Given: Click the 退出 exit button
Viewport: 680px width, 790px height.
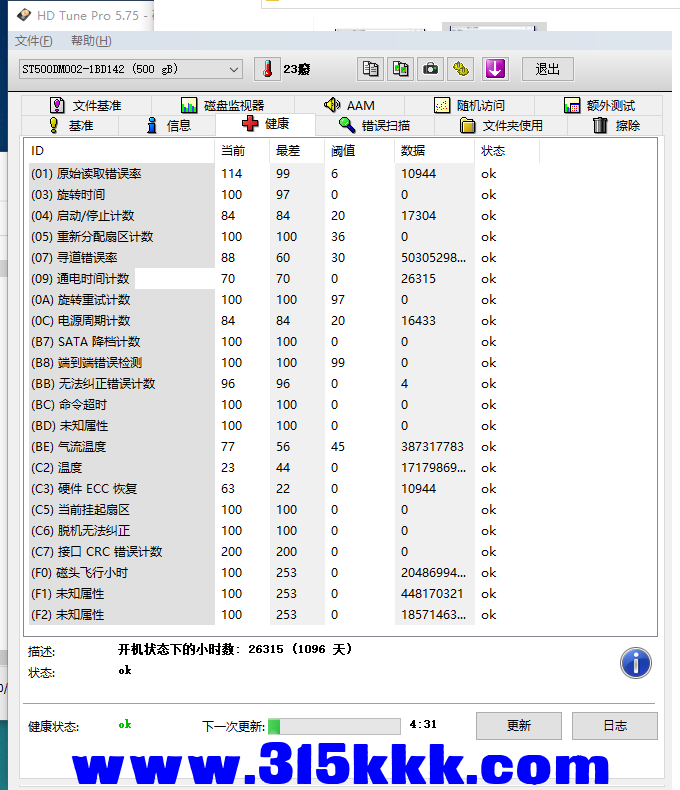Looking at the screenshot, I should 548,69.
